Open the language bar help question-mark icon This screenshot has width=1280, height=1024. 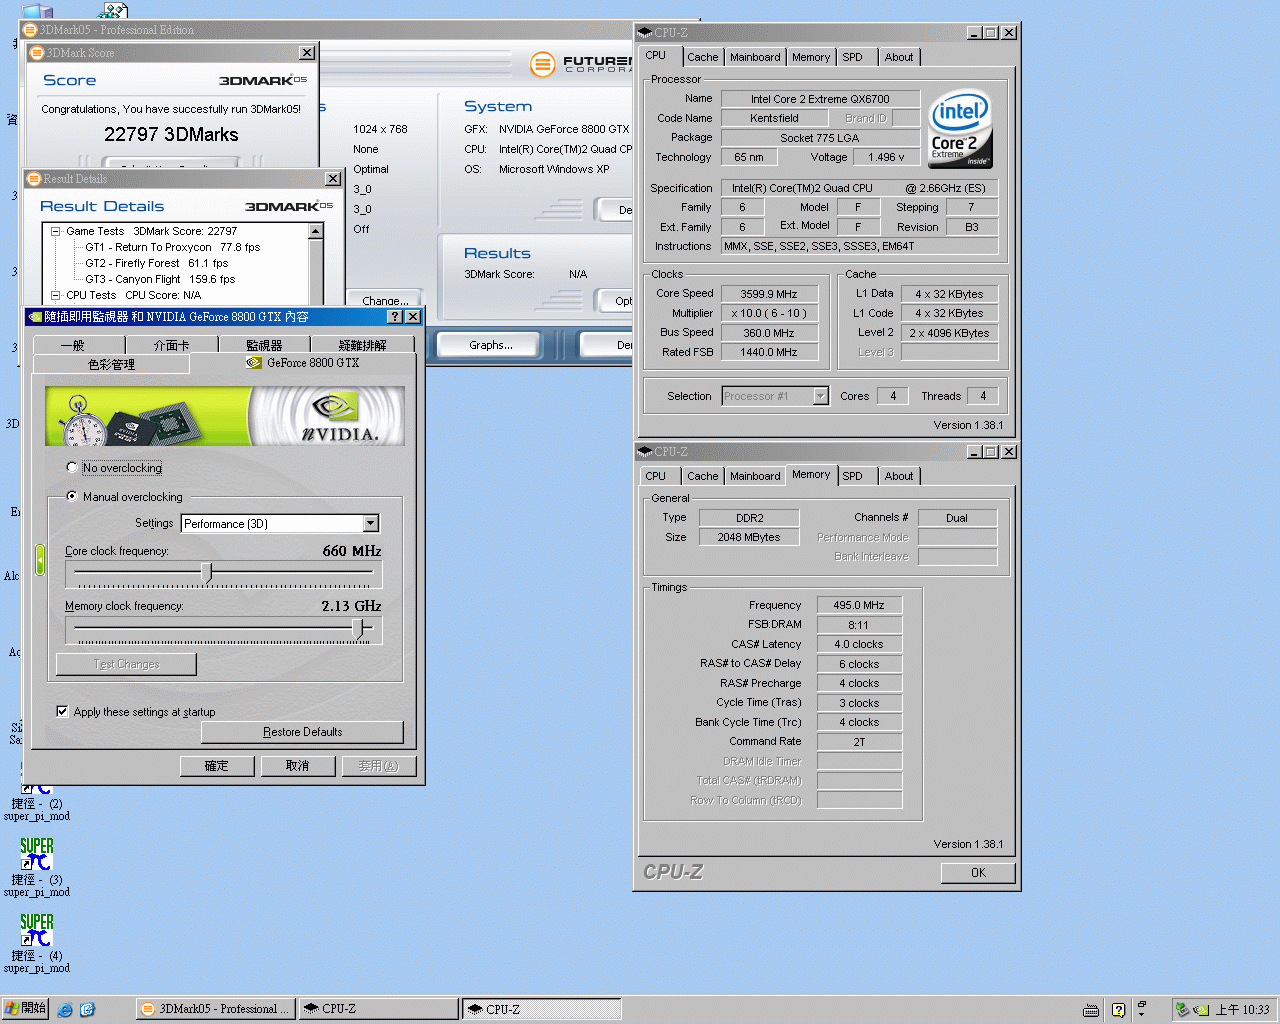click(1118, 1010)
